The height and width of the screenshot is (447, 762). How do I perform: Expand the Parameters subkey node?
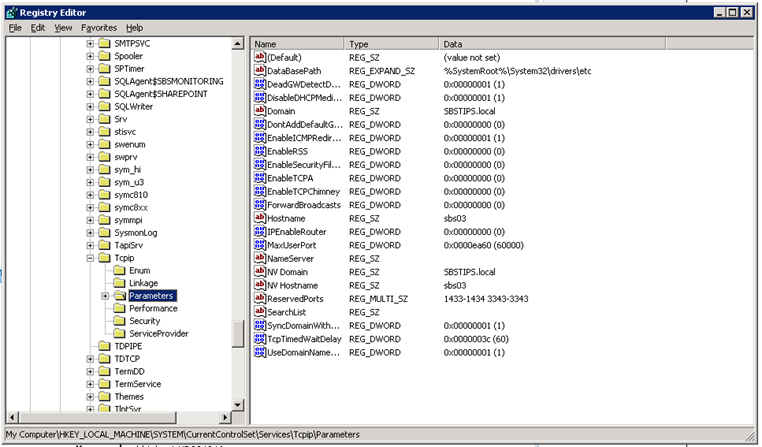105,296
